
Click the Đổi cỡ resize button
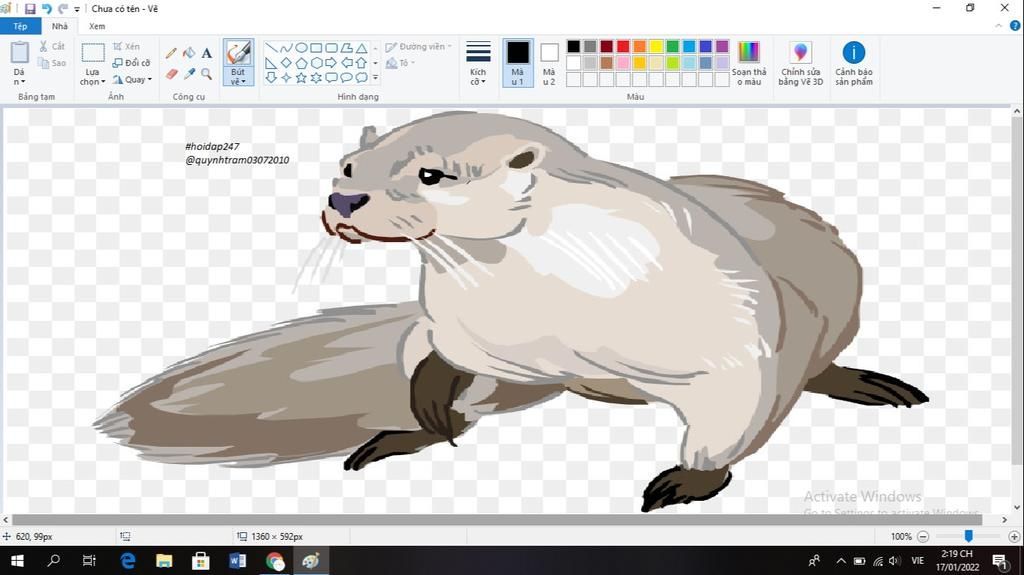131,63
